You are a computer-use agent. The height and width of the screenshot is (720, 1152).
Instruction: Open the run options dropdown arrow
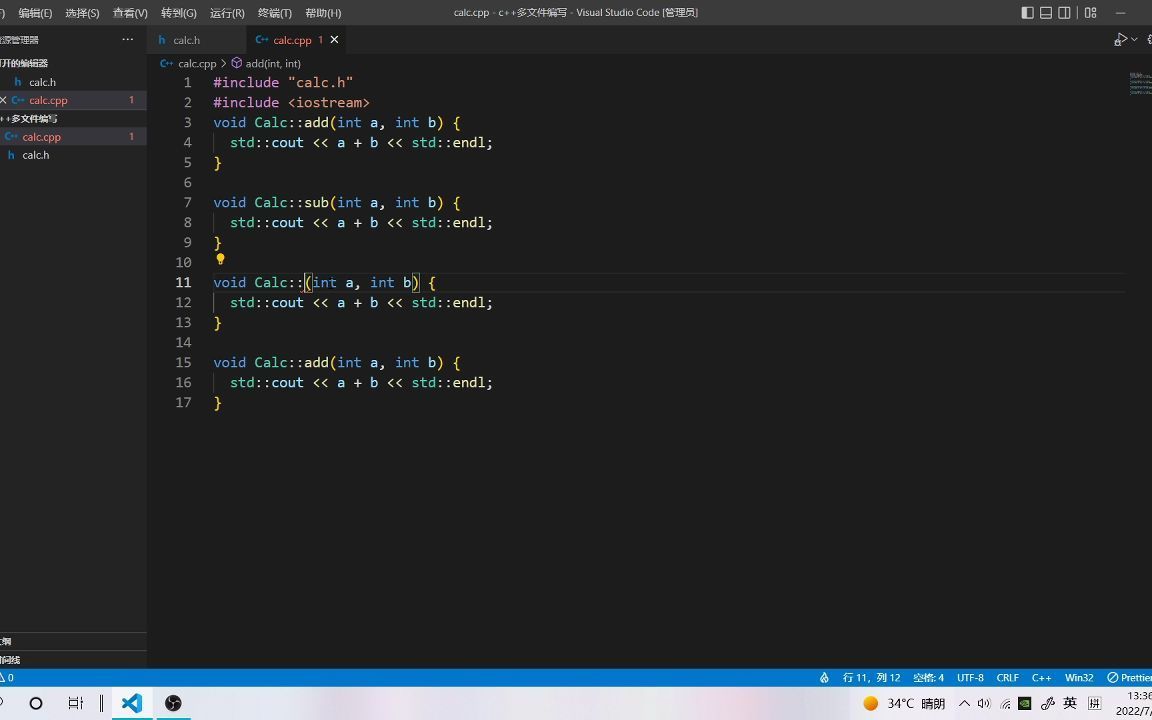point(1135,40)
